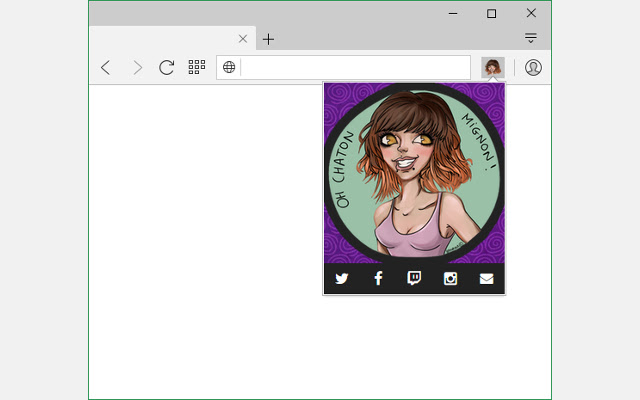Click the email envelope icon
The image size is (640, 400).
coord(486,279)
